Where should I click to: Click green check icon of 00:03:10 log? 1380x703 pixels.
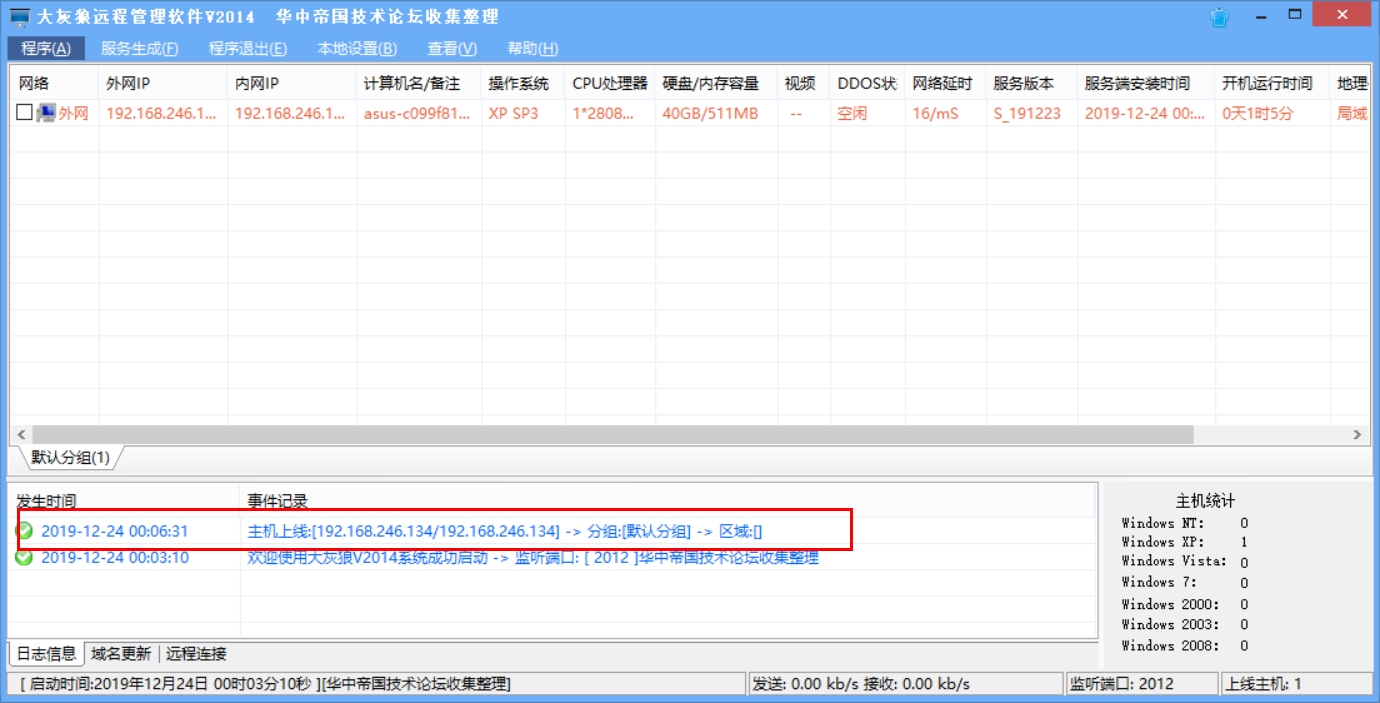pos(24,557)
